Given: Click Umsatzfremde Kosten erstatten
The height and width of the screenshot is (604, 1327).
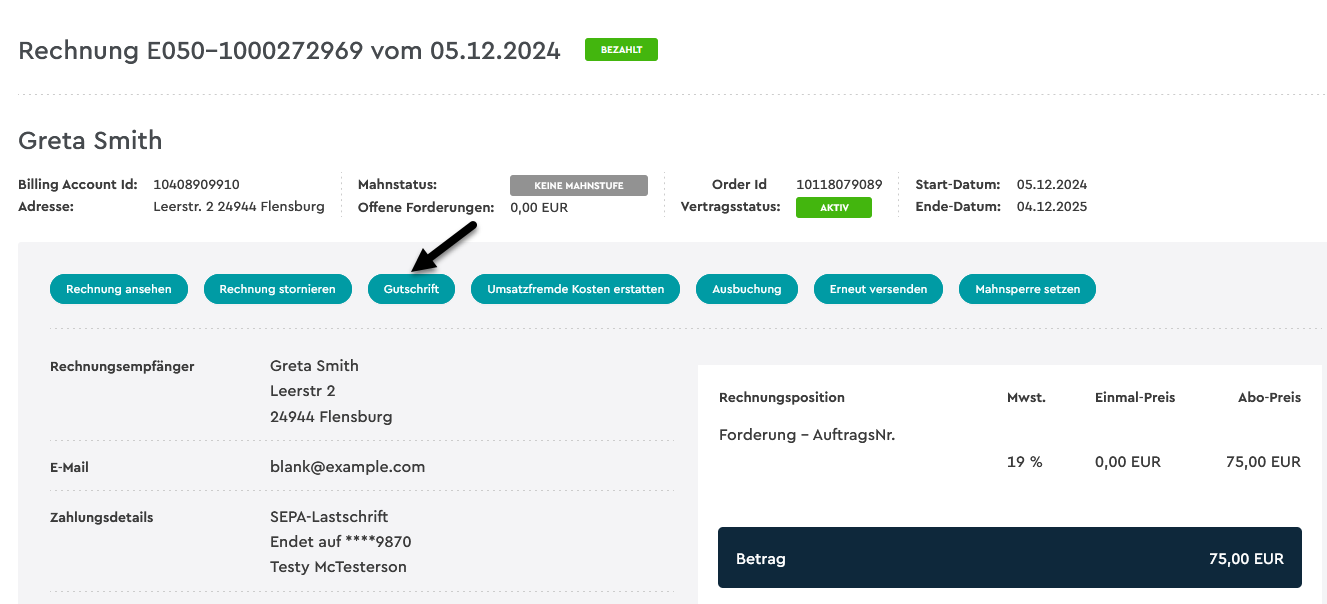Looking at the screenshot, I should 576,289.
